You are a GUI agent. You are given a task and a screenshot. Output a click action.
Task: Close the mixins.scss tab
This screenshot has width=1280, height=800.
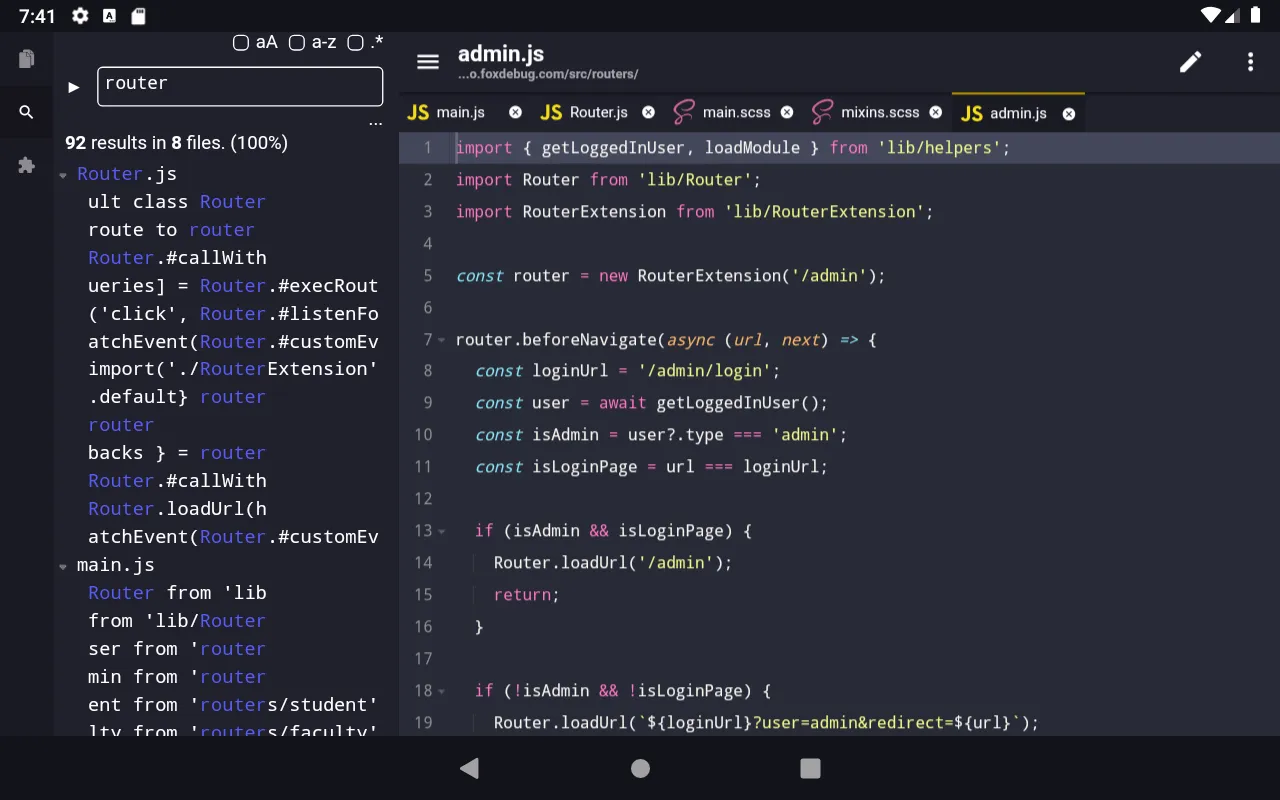click(x=936, y=113)
